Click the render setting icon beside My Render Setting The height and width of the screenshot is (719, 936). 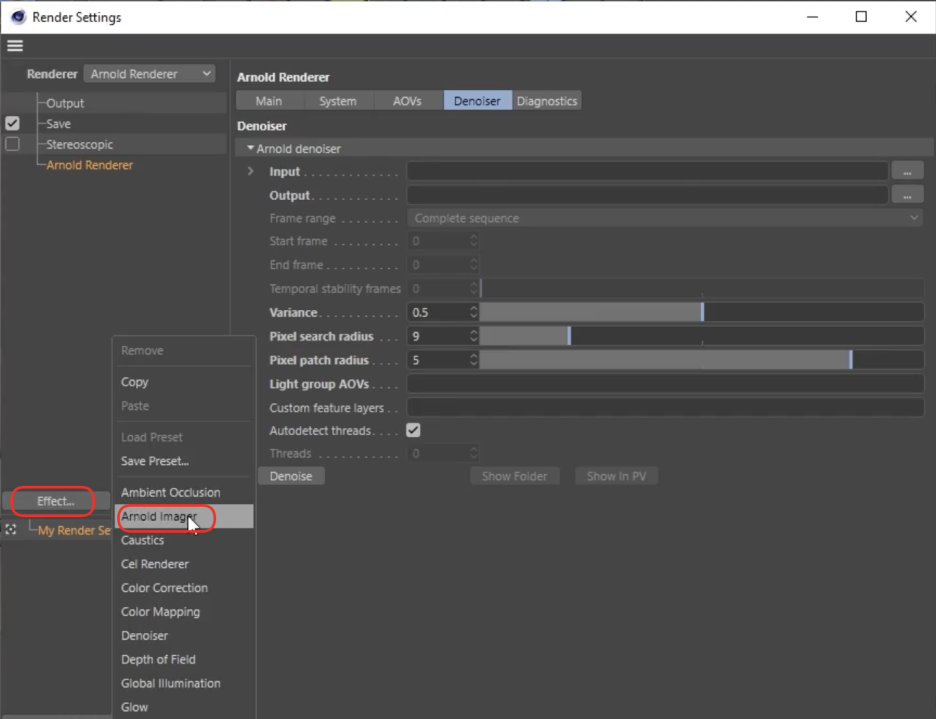click(11, 530)
